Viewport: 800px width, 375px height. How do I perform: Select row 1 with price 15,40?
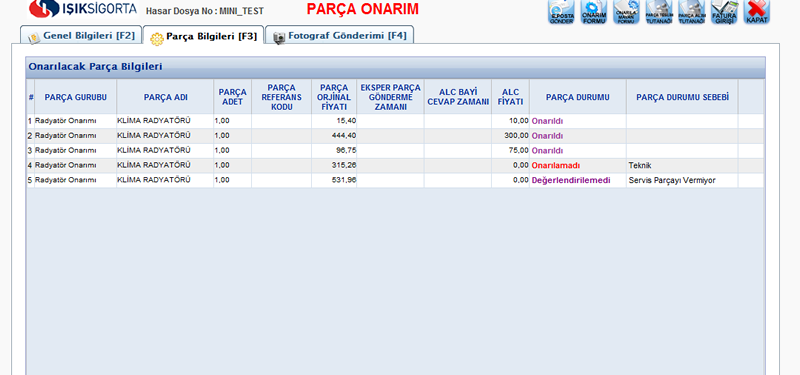pos(395,121)
